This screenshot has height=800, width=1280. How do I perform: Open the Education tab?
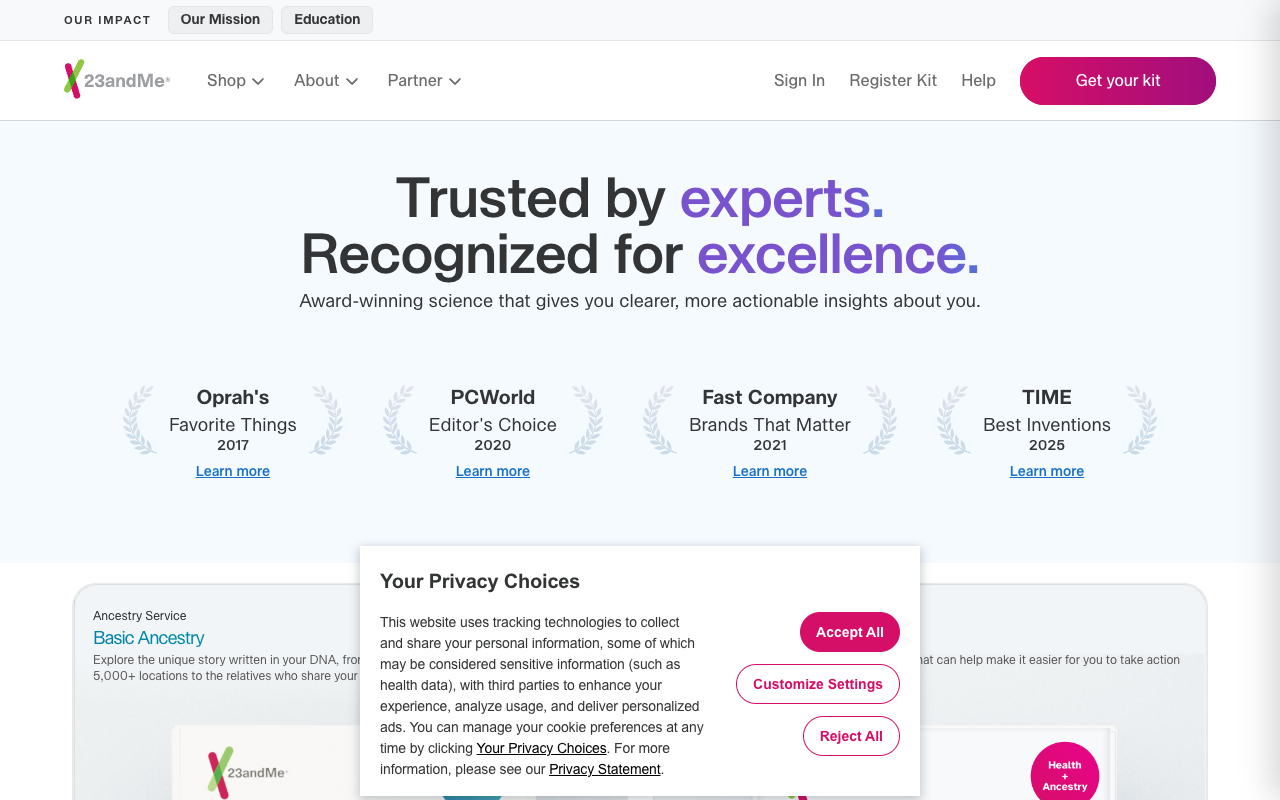[327, 20]
